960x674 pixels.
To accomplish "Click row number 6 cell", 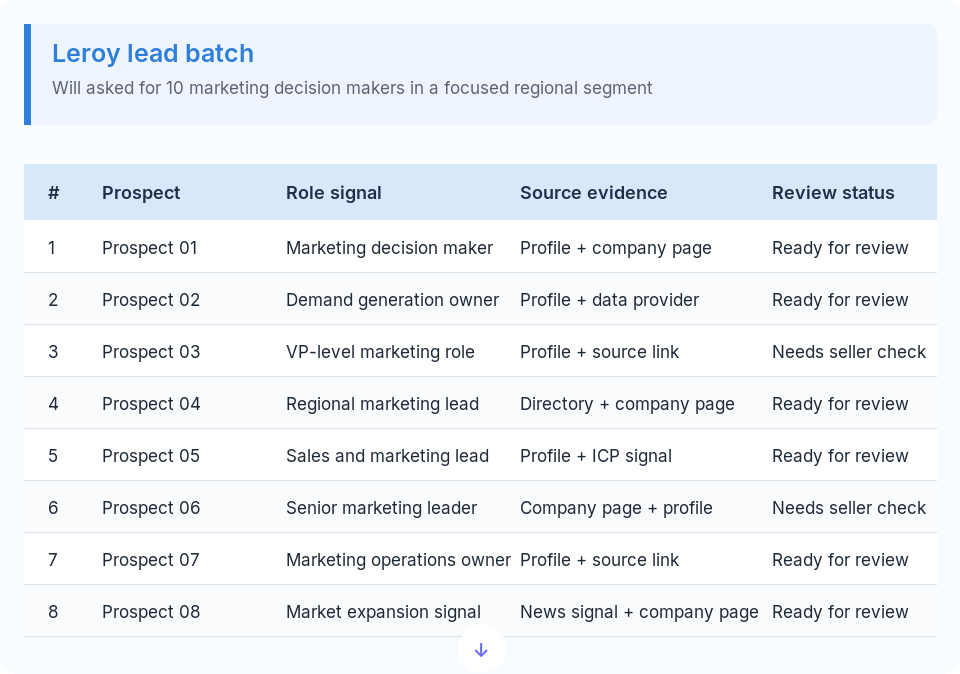I will pyautogui.click(x=53, y=508).
